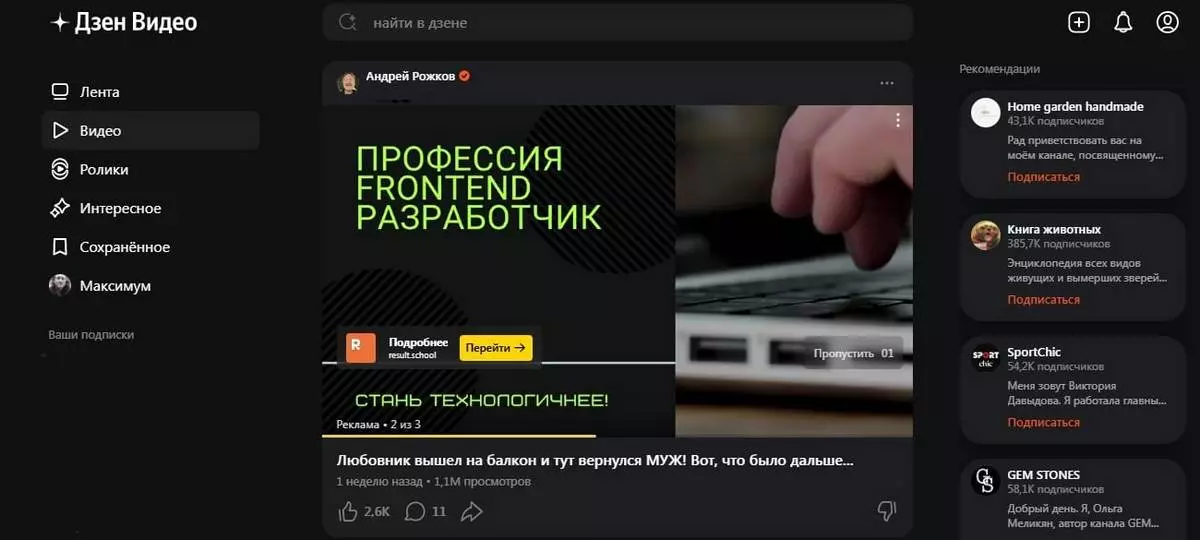Focus the найти в дзене search field
Viewport: 1200px width, 540px height.
coord(617,22)
